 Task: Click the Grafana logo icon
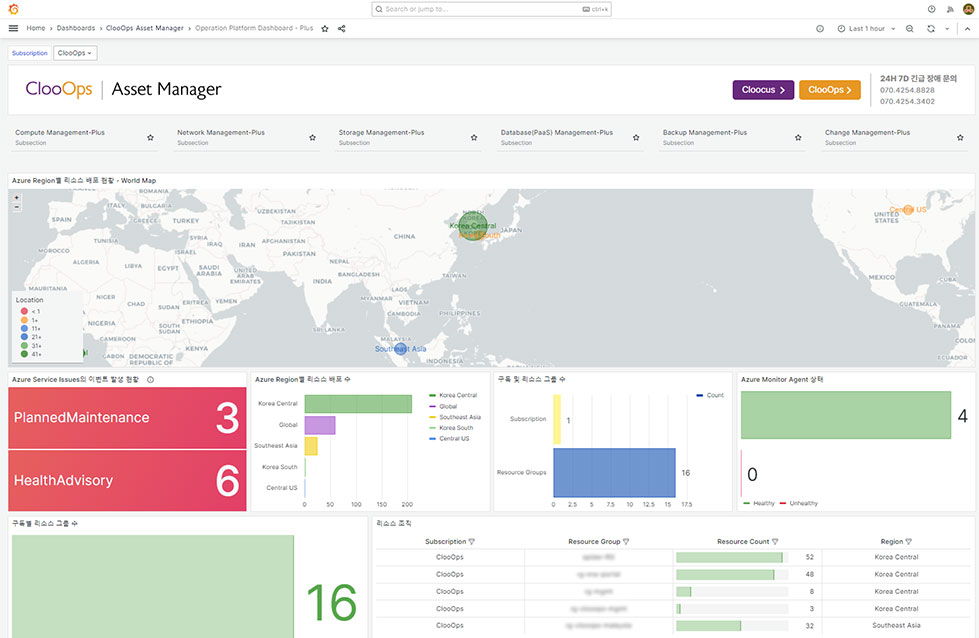(x=13, y=9)
